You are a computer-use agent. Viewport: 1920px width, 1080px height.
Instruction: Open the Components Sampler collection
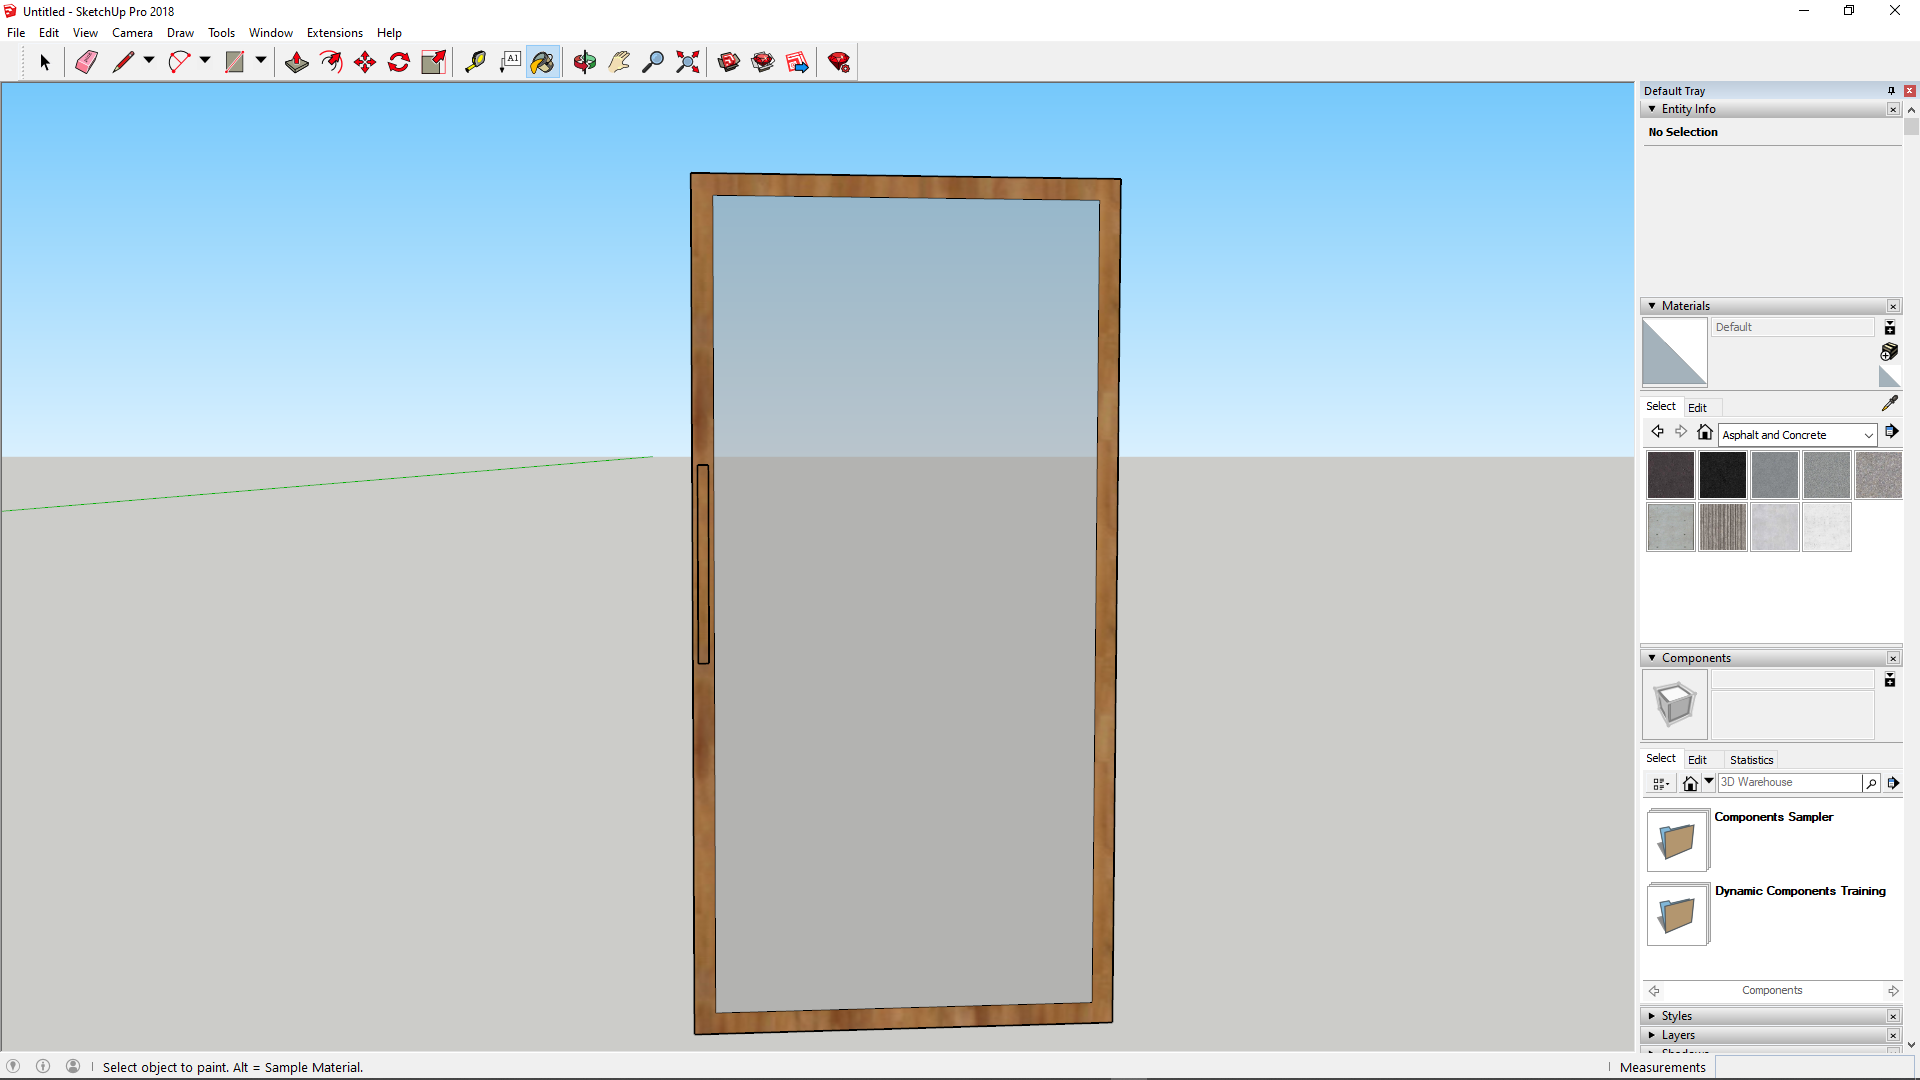(x=1677, y=840)
